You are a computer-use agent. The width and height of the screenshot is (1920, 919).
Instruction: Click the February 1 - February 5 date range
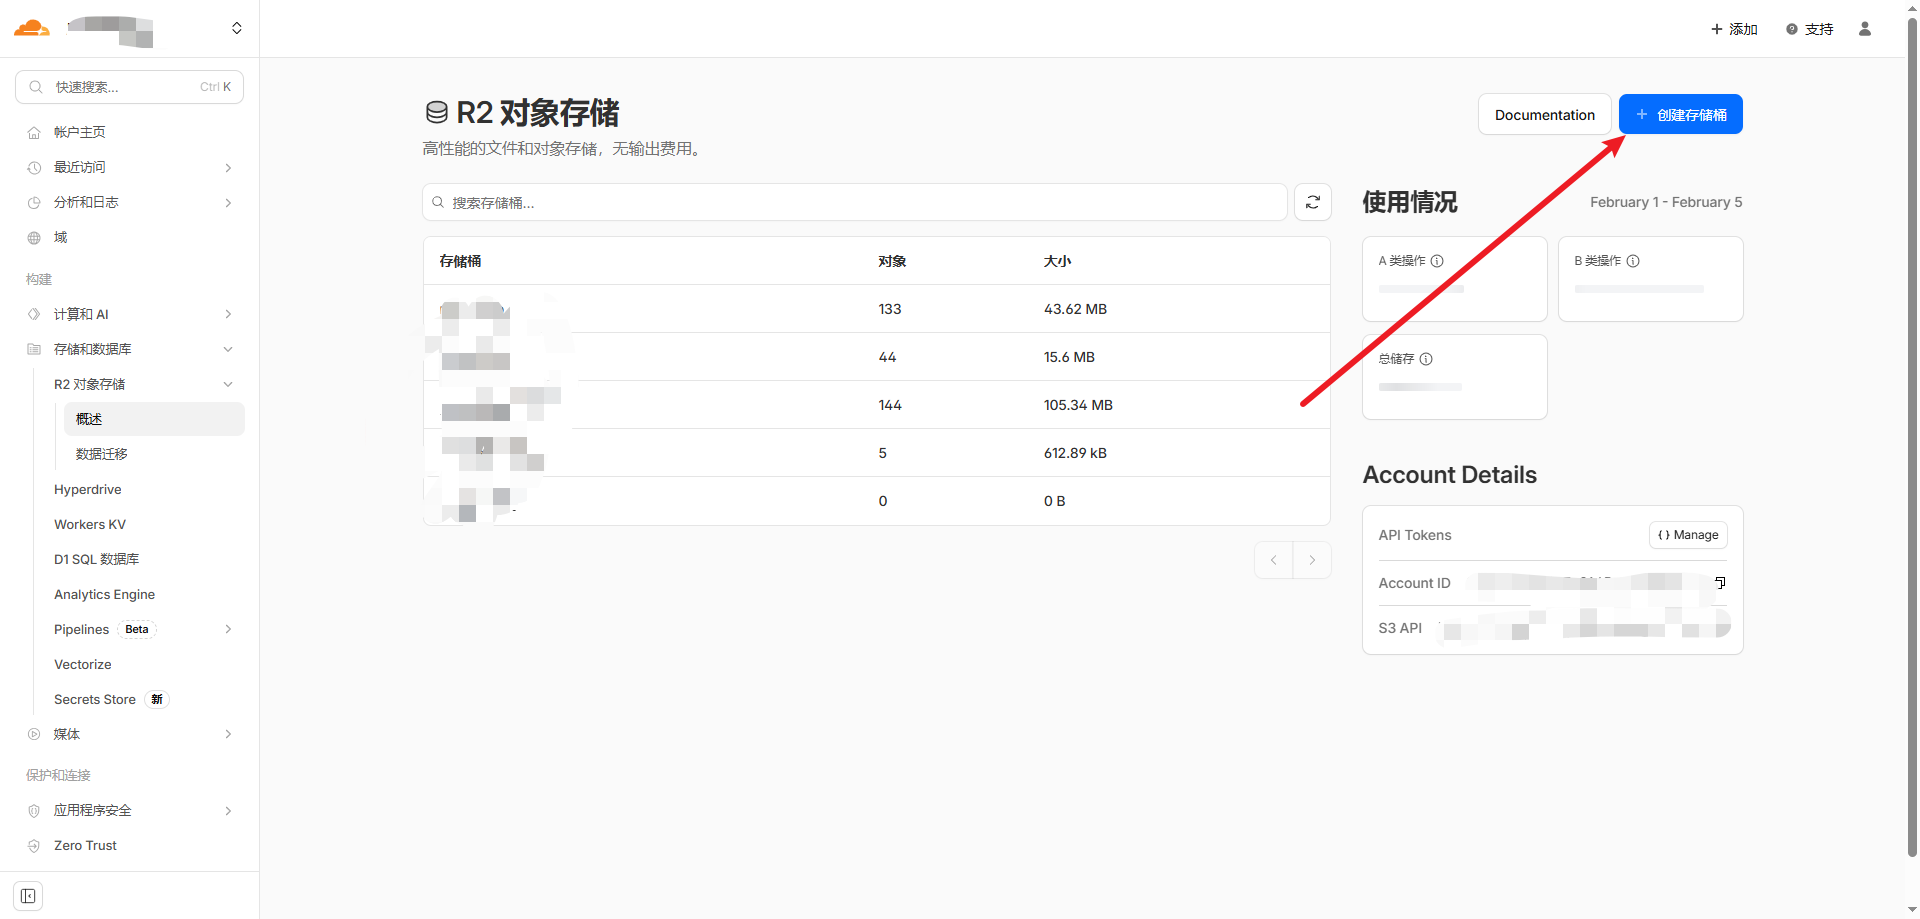pos(1666,202)
